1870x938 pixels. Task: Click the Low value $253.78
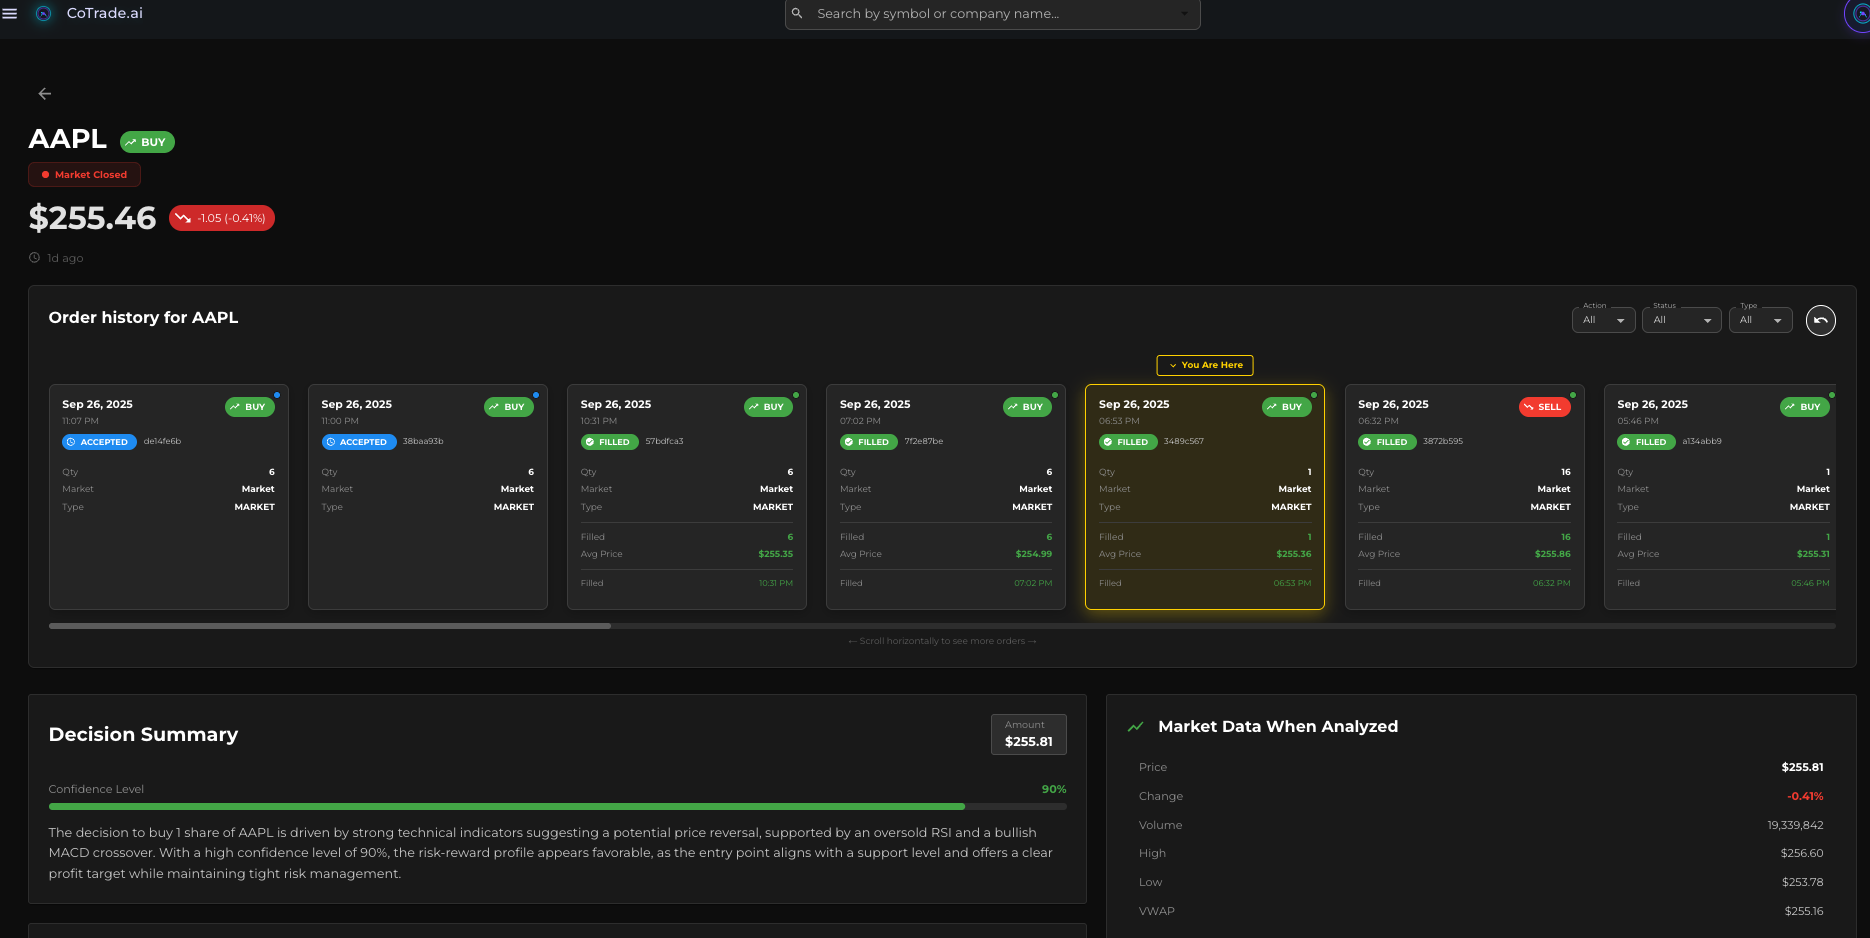[x=1802, y=882]
